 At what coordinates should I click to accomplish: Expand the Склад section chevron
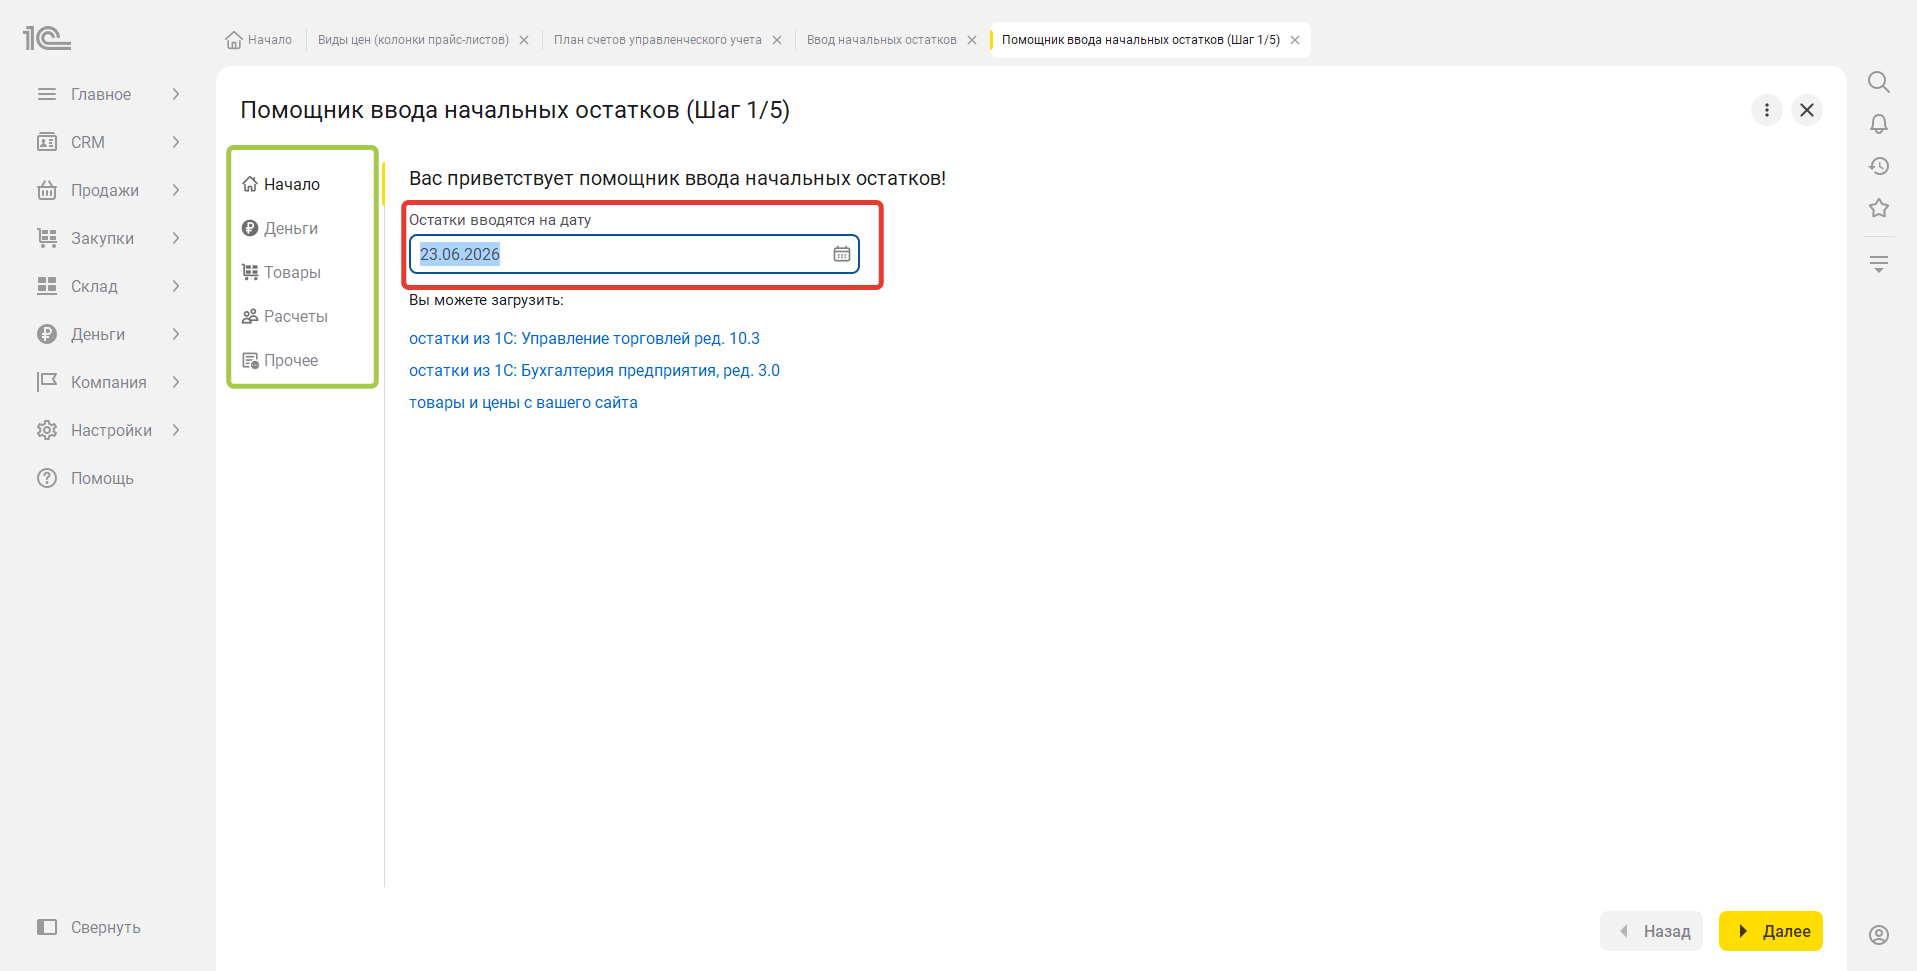[176, 286]
